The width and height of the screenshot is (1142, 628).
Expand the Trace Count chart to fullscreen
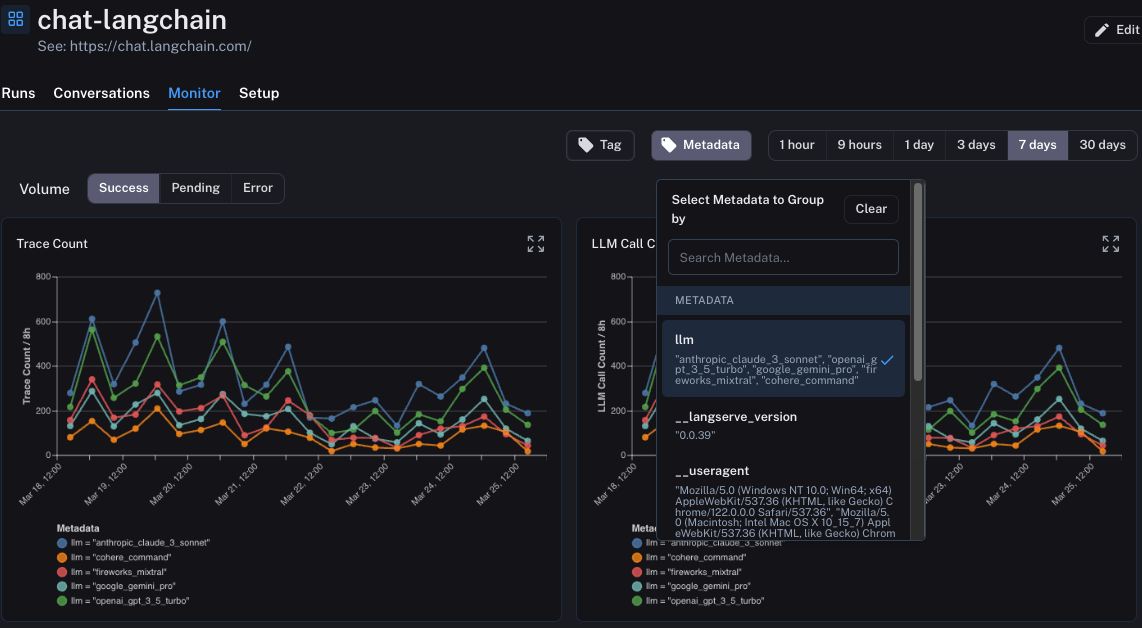536,243
